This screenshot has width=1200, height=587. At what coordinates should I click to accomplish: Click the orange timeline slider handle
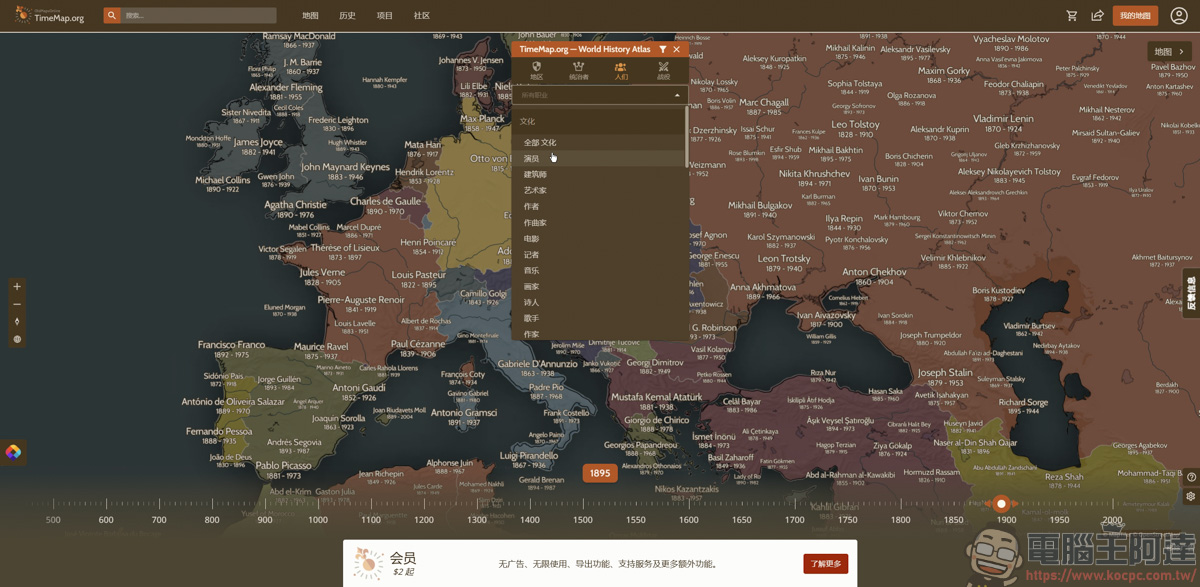coord(1001,504)
